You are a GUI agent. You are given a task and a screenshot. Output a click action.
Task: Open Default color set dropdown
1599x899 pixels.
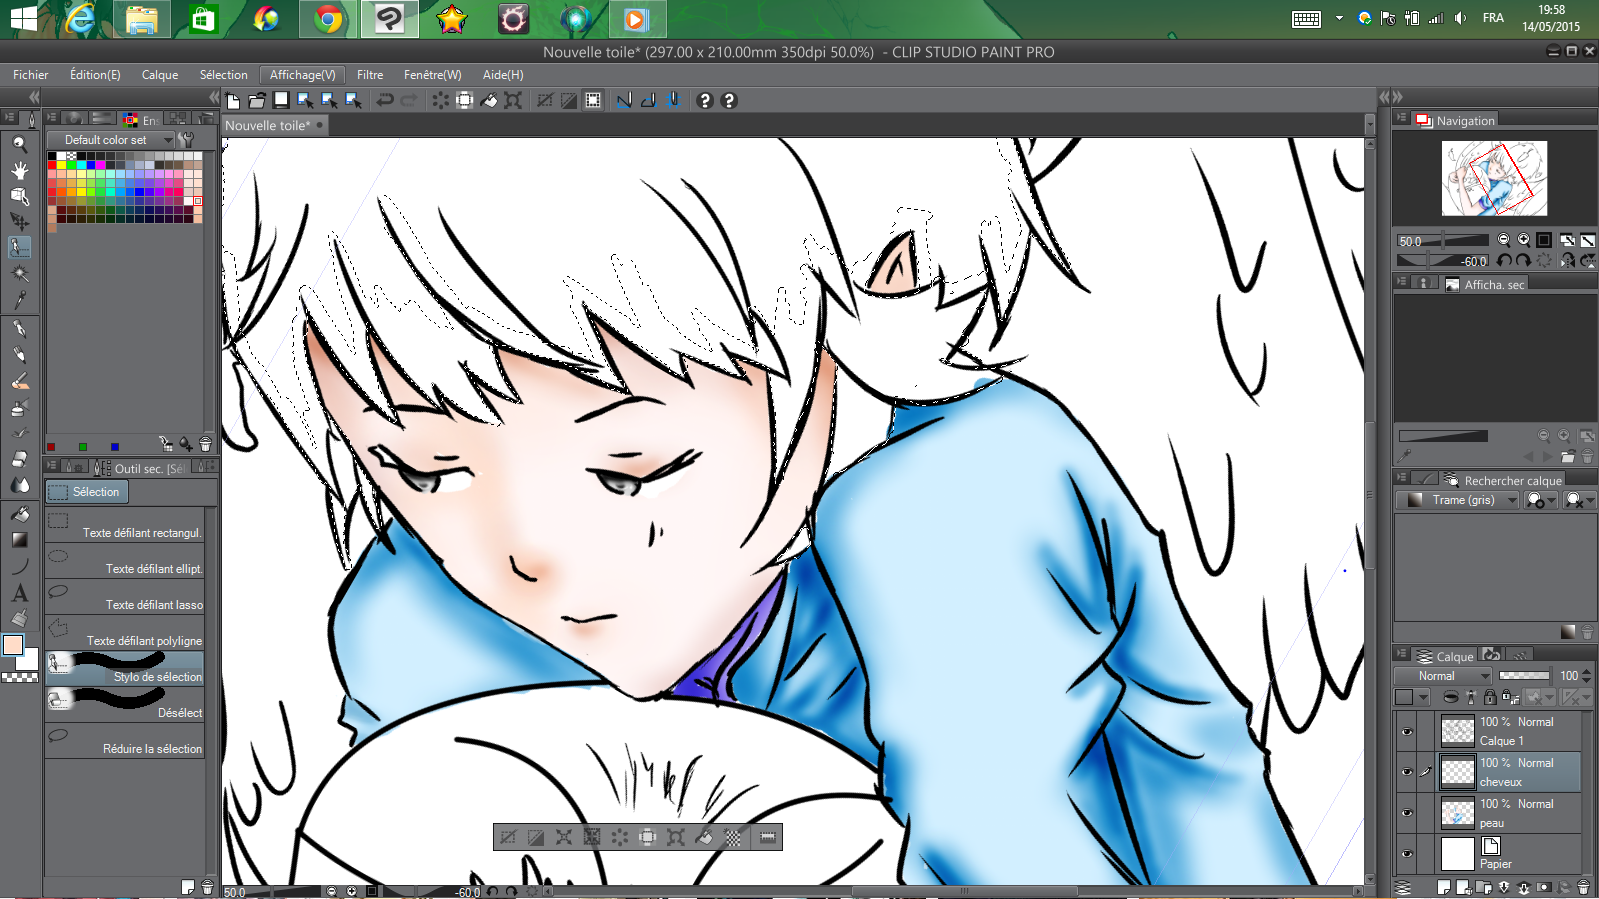pos(110,140)
